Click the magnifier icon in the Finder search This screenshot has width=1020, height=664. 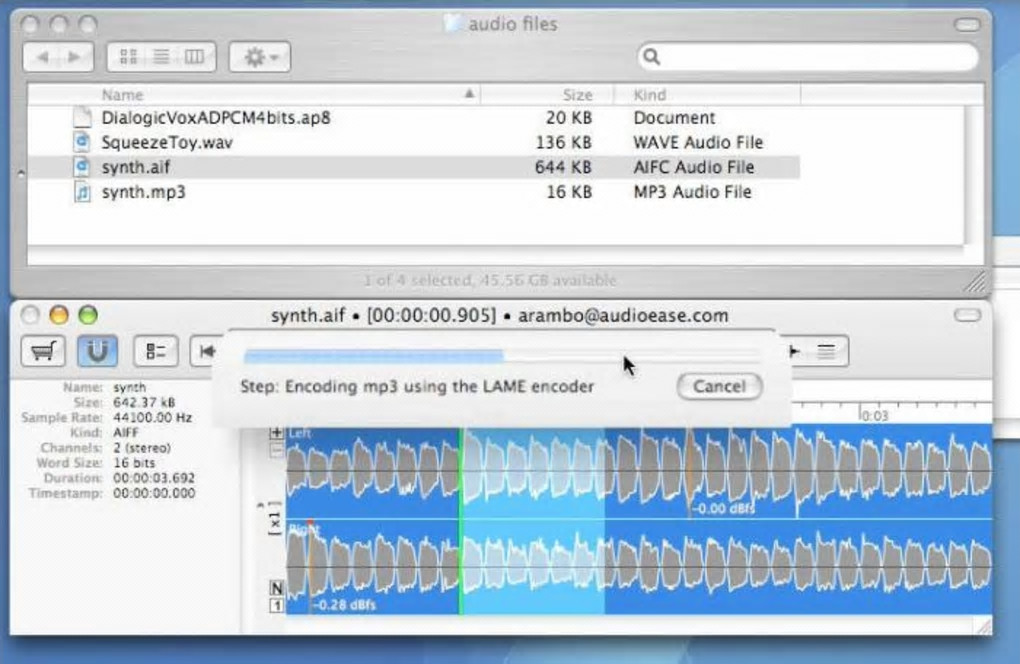[652, 57]
